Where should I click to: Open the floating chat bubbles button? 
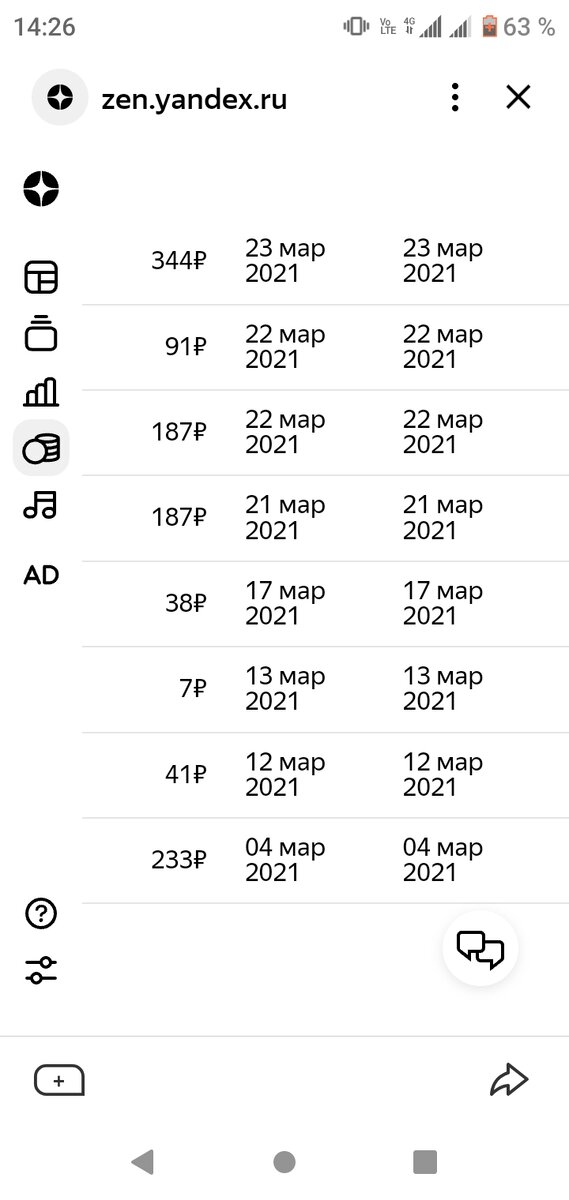click(480, 948)
